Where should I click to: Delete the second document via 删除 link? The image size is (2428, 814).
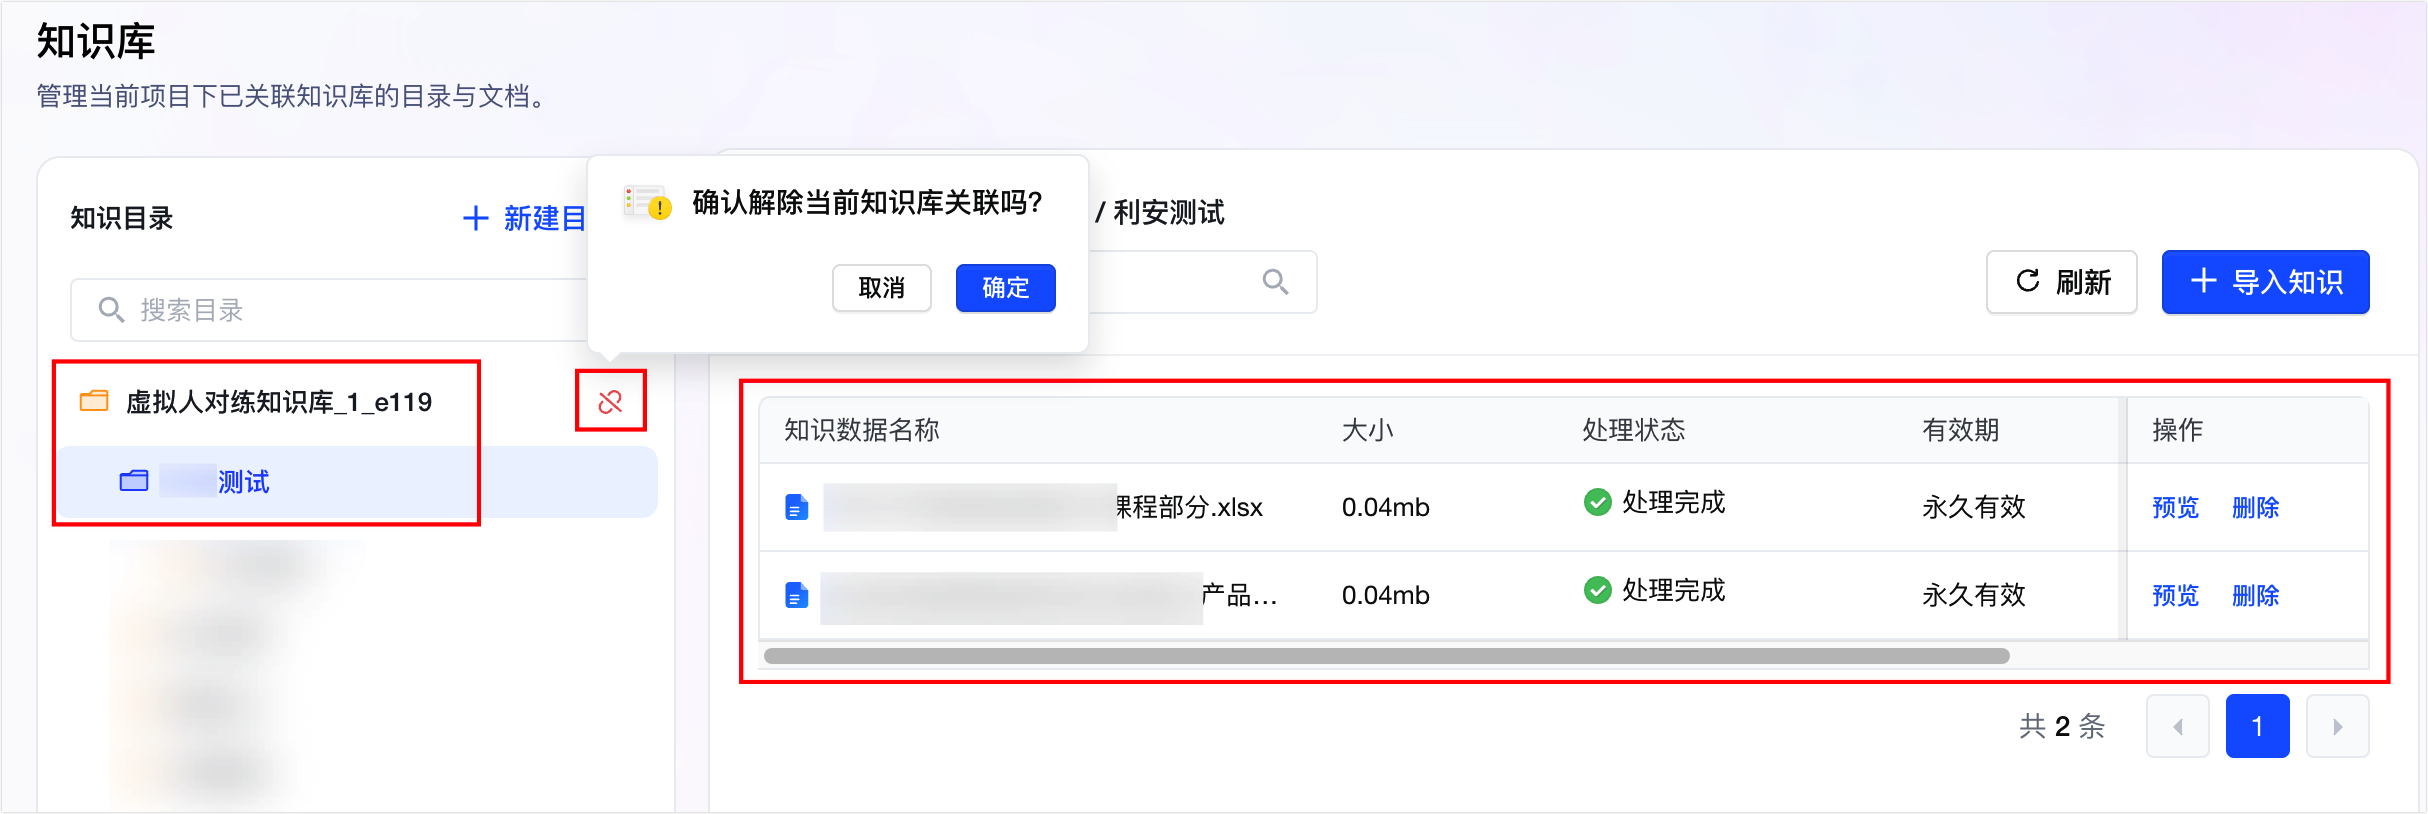coord(2255,596)
